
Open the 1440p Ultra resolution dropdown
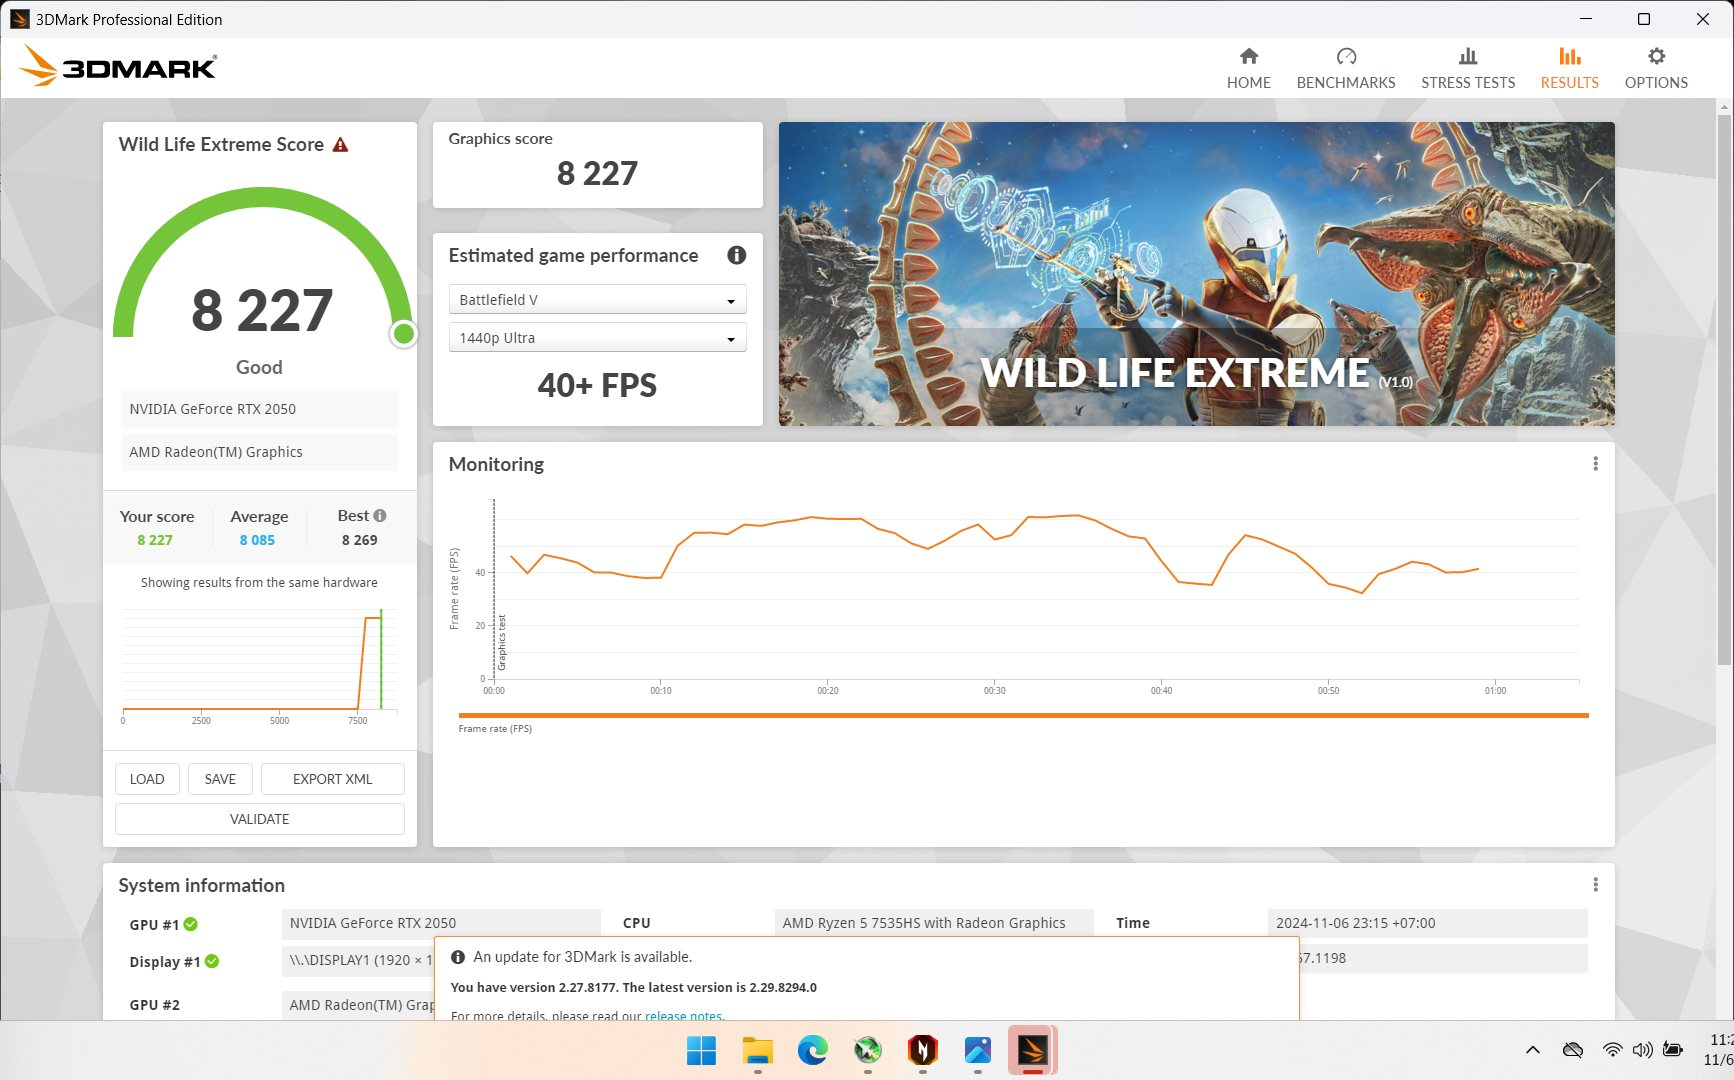click(x=597, y=338)
